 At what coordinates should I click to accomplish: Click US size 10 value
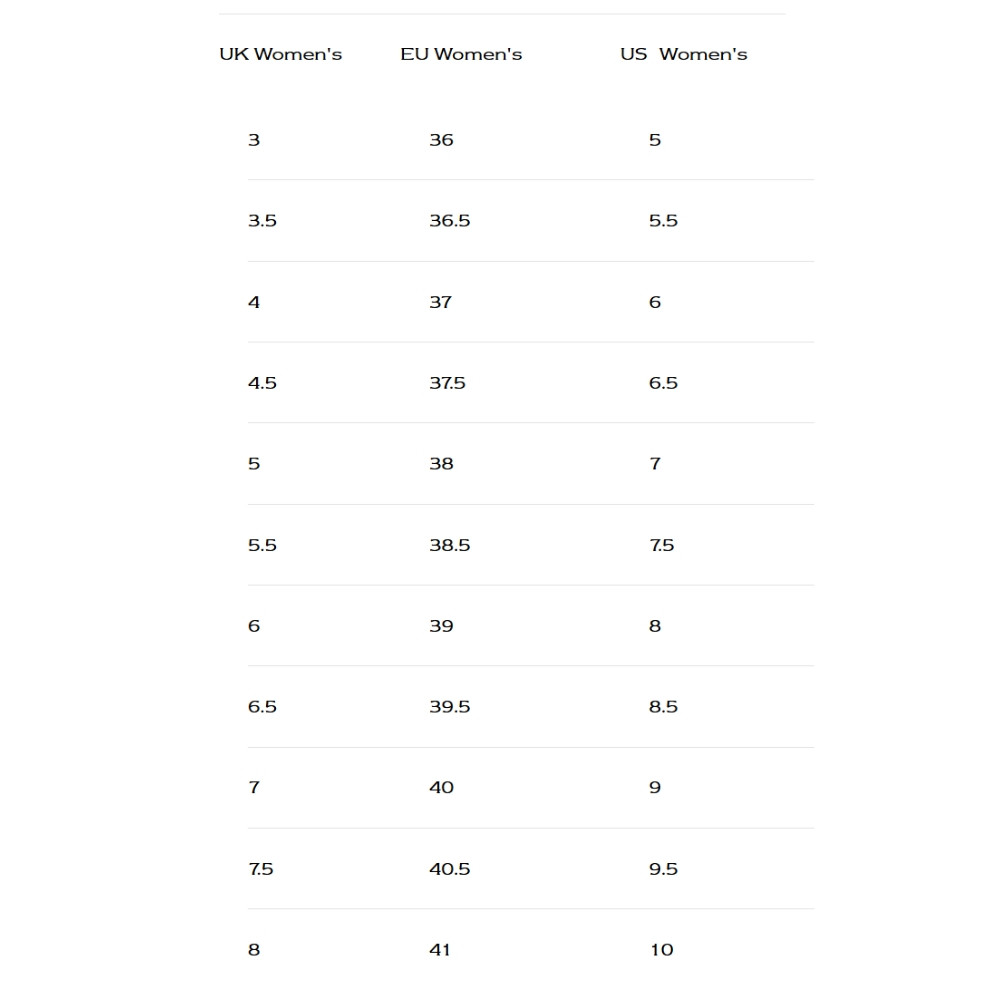tap(661, 950)
